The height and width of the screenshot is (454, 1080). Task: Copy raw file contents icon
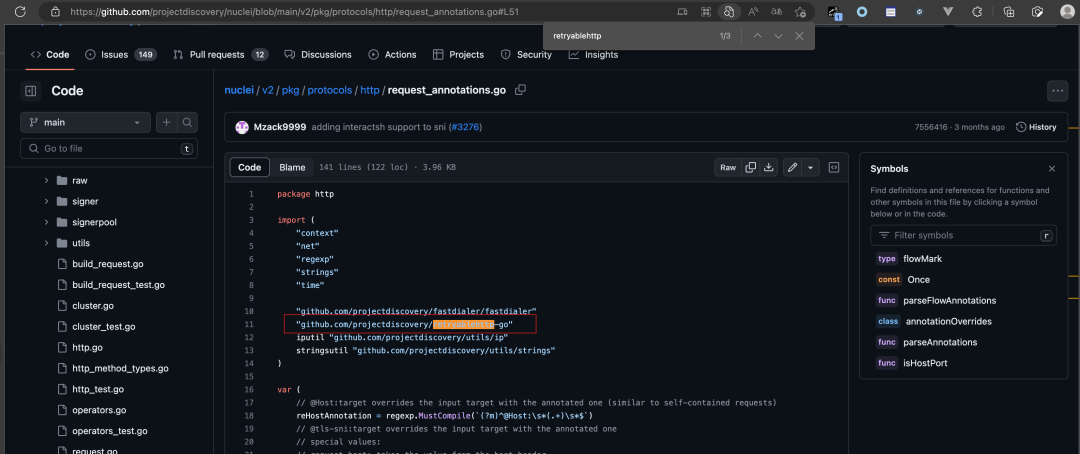[x=751, y=167]
